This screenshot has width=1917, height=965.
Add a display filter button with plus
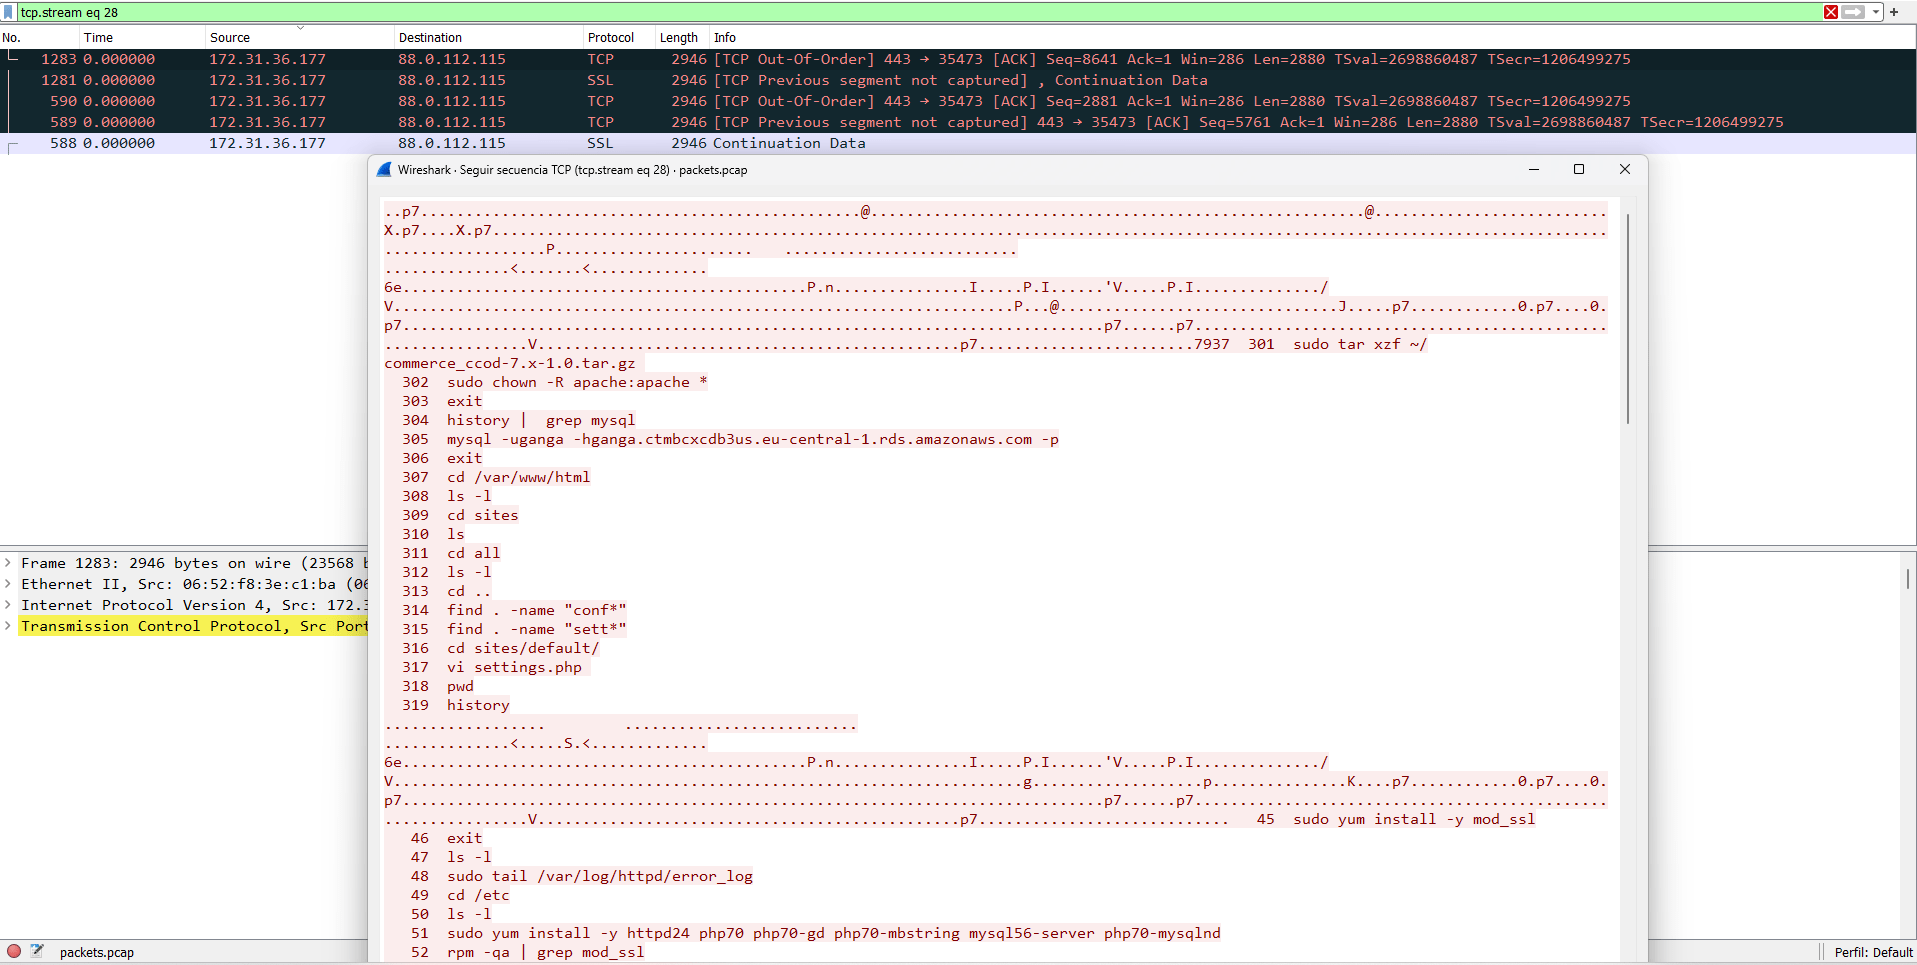[x=1894, y=12]
